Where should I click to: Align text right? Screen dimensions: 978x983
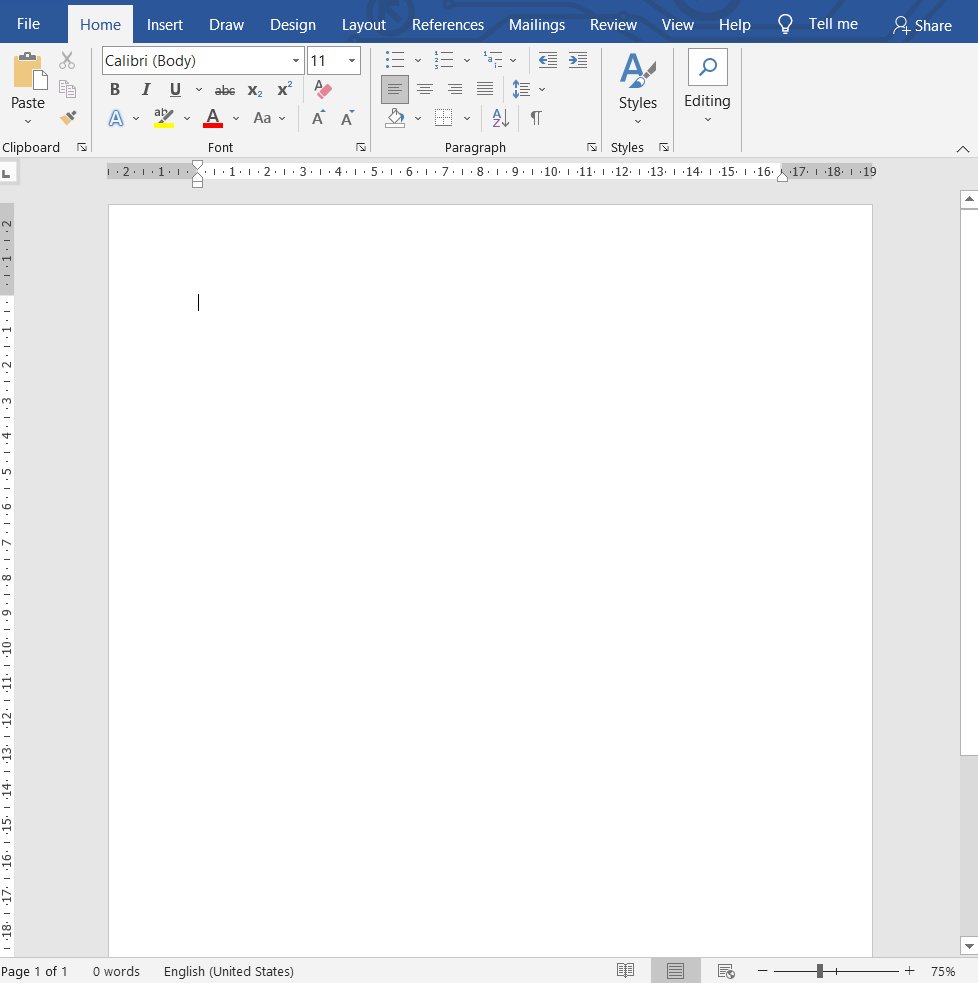(455, 89)
